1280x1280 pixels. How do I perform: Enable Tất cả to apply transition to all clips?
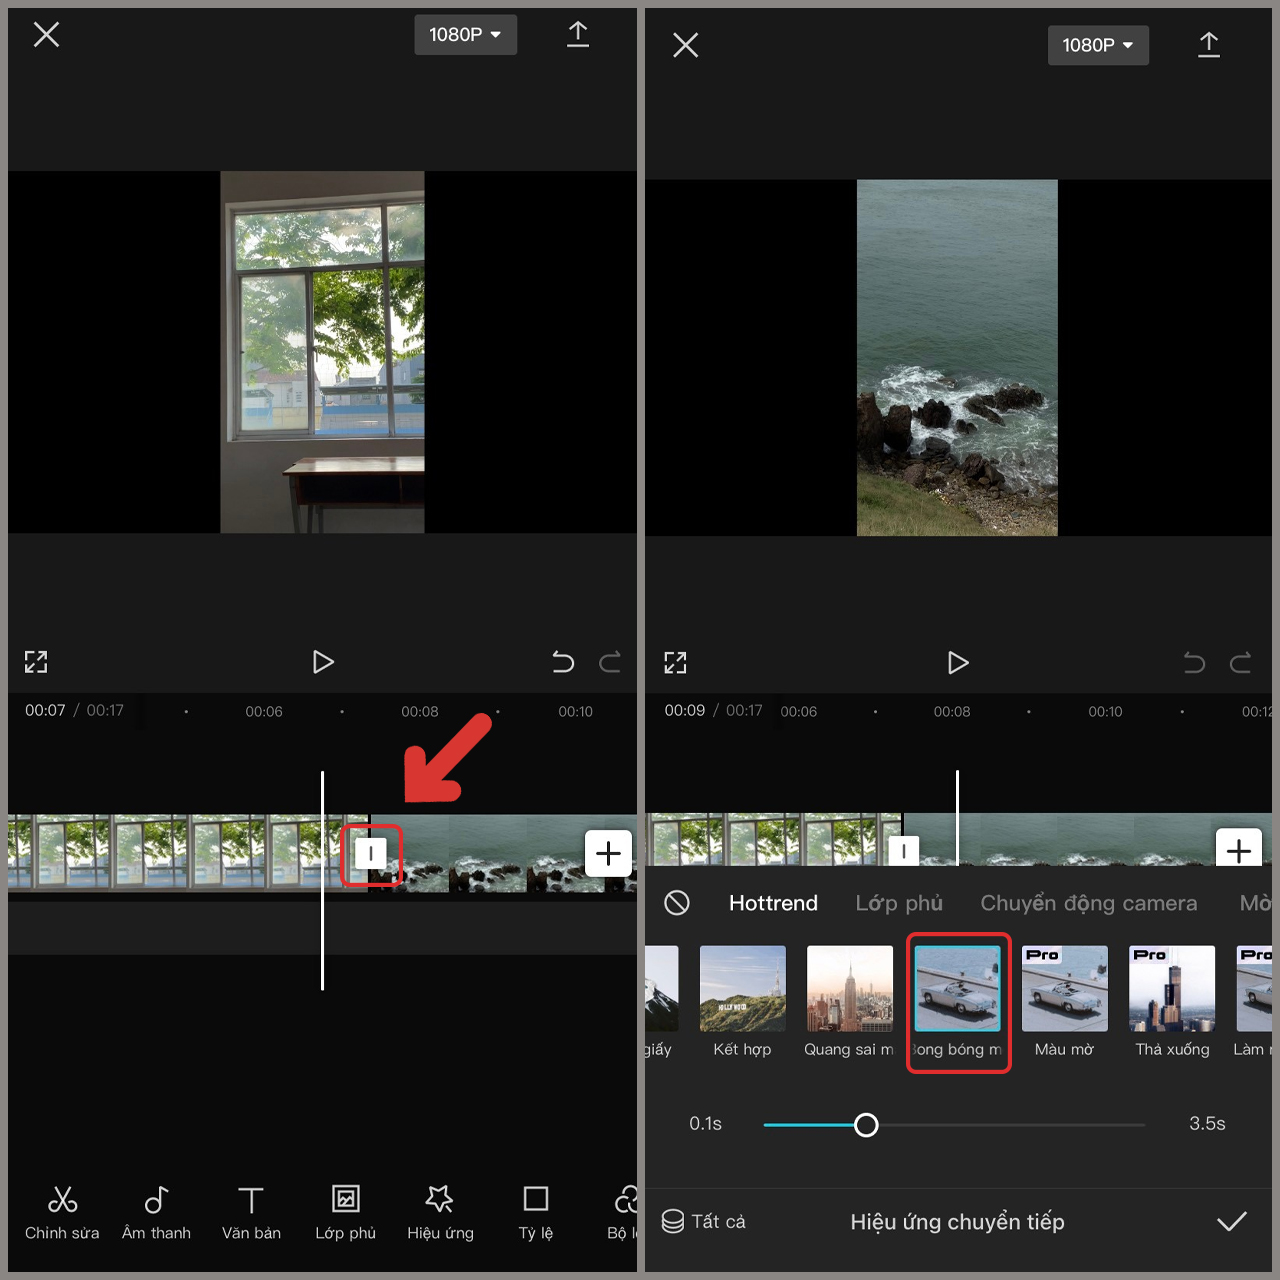point(703,1221)
